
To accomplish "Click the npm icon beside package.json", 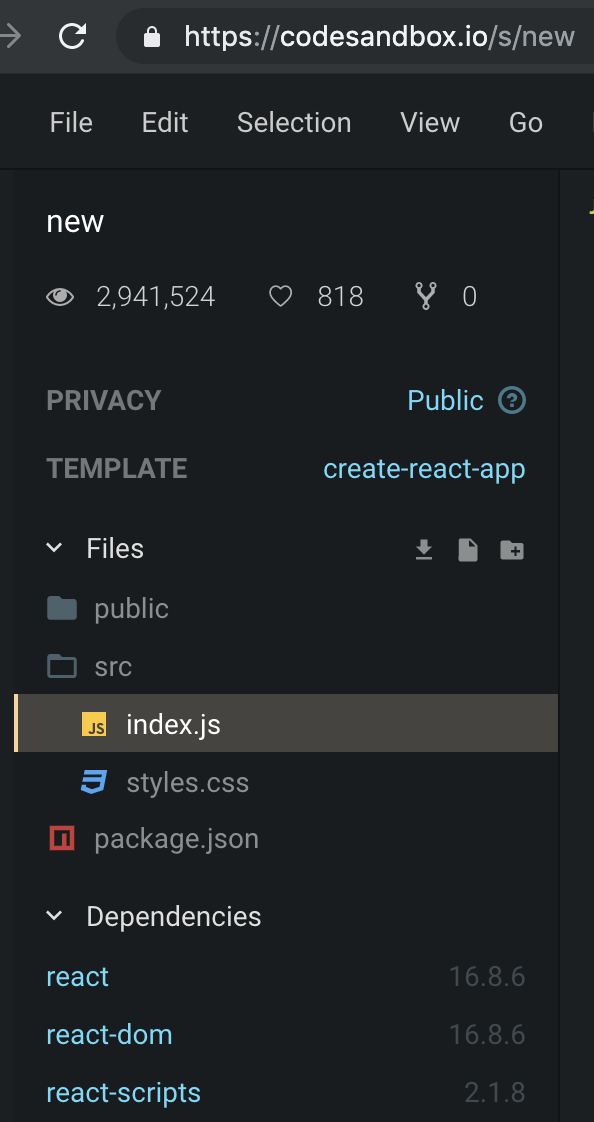I will tap(60, 838).
